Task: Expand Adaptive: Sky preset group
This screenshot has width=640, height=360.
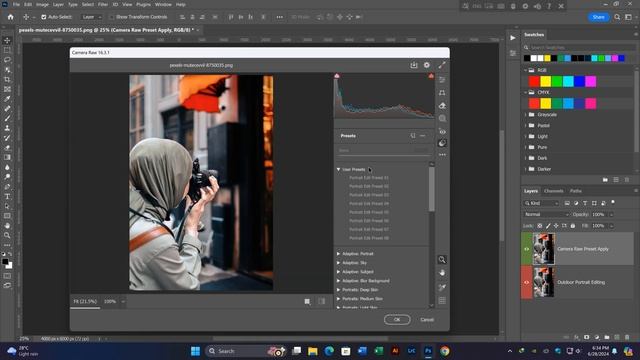Action: point(338,263)
